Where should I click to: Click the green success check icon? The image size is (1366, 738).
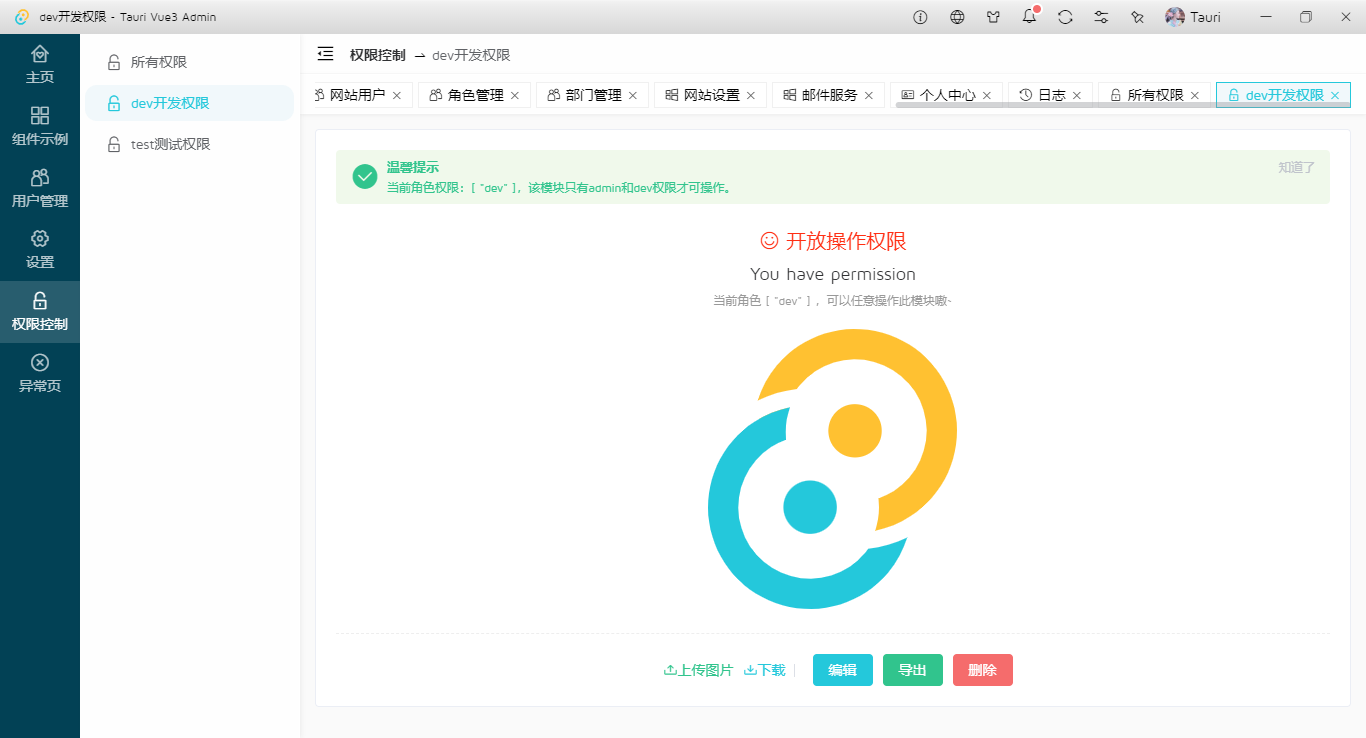pyautogui.click(x=365, y=177)
